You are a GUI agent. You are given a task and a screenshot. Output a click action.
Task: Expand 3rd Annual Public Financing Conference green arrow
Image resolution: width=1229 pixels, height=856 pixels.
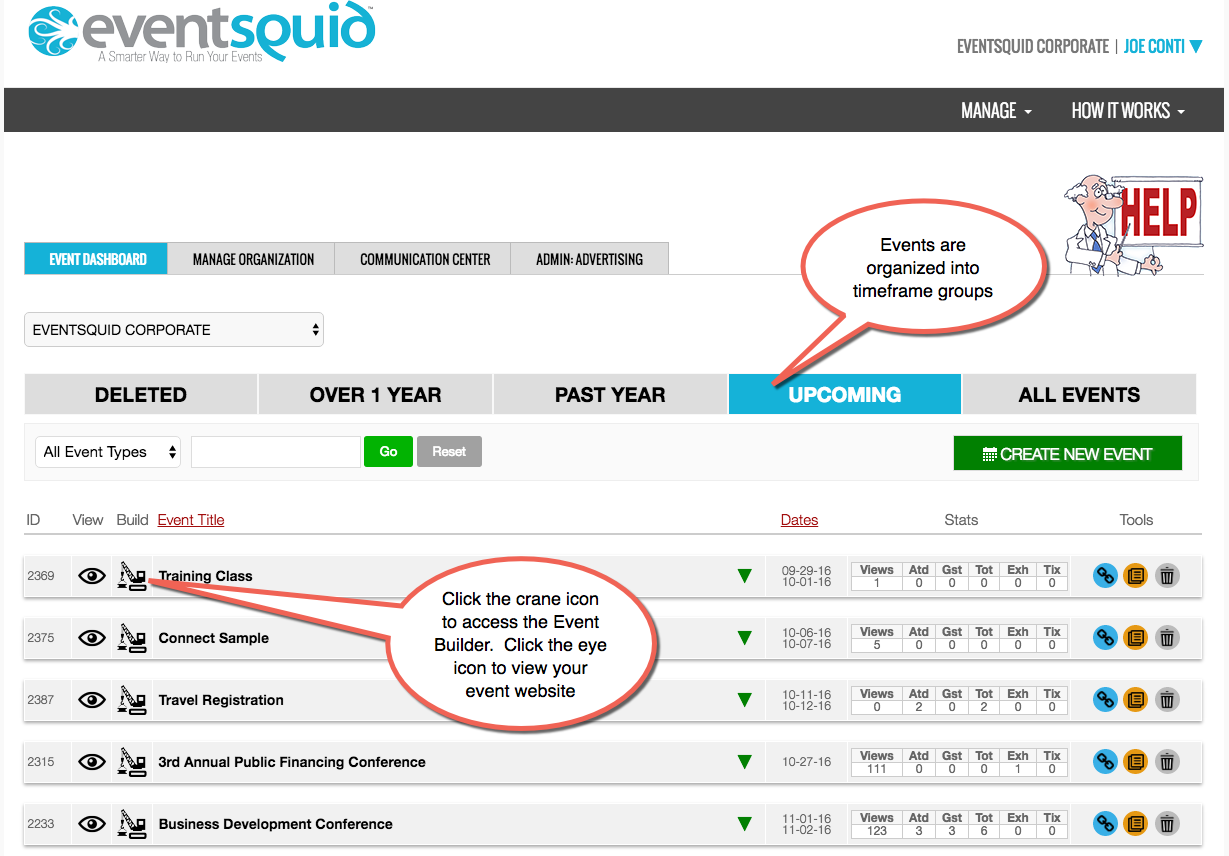point(744,762)
